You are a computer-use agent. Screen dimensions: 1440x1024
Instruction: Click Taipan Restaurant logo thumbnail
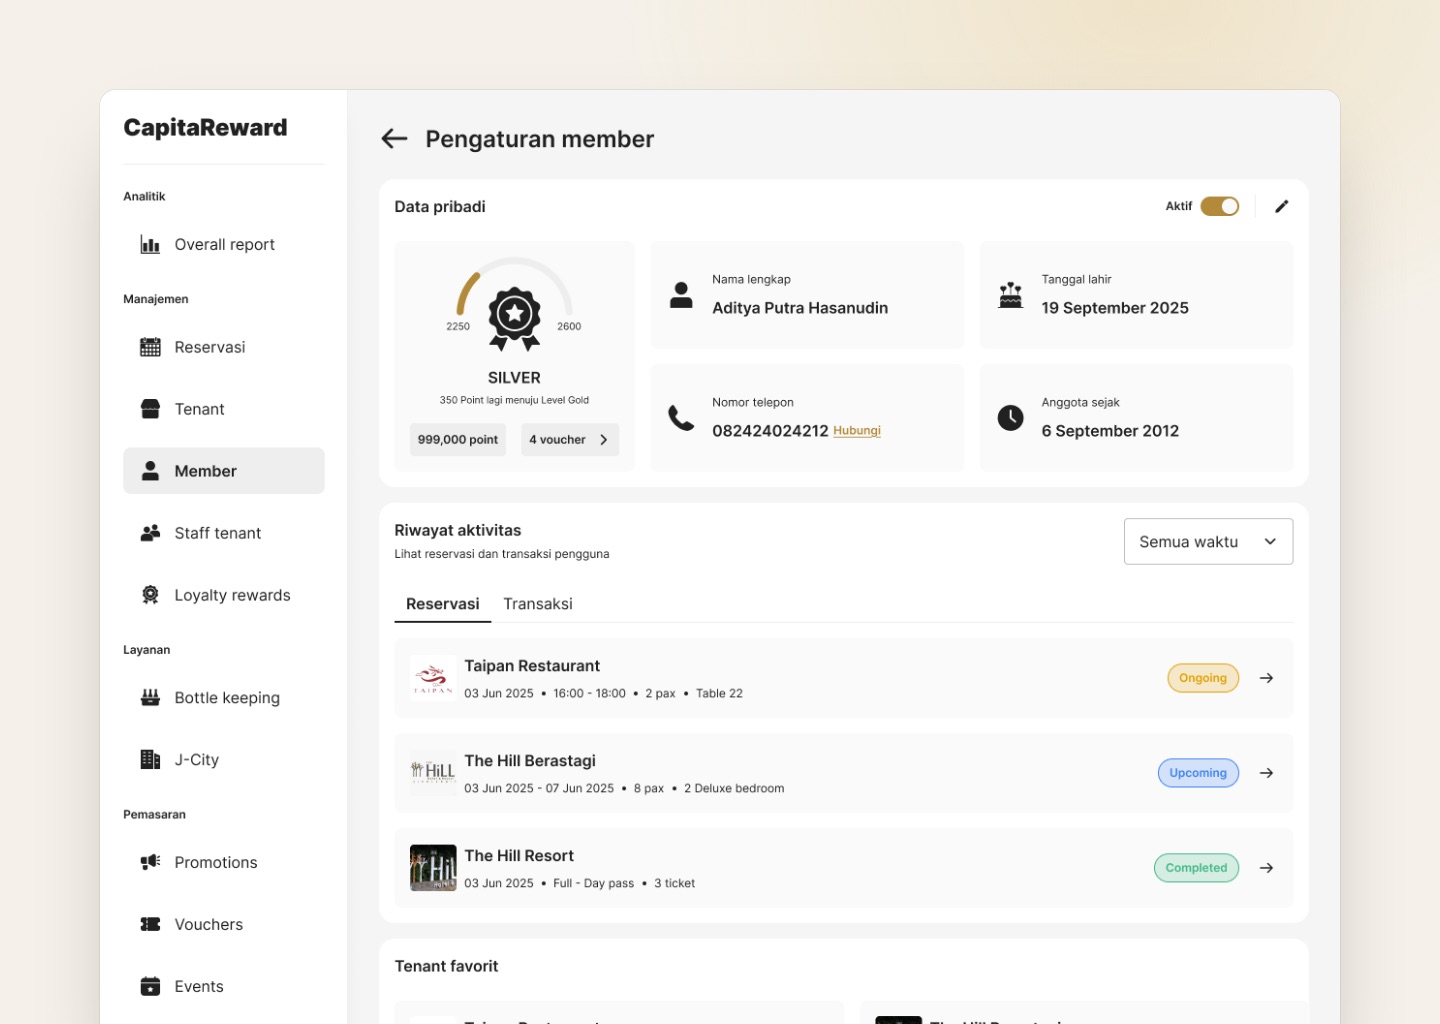433,678
